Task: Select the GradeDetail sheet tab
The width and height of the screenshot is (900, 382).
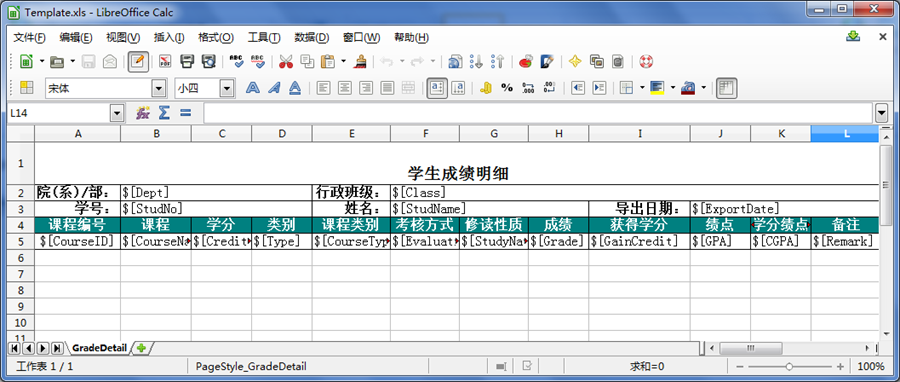Action: [x=99, y=348]
